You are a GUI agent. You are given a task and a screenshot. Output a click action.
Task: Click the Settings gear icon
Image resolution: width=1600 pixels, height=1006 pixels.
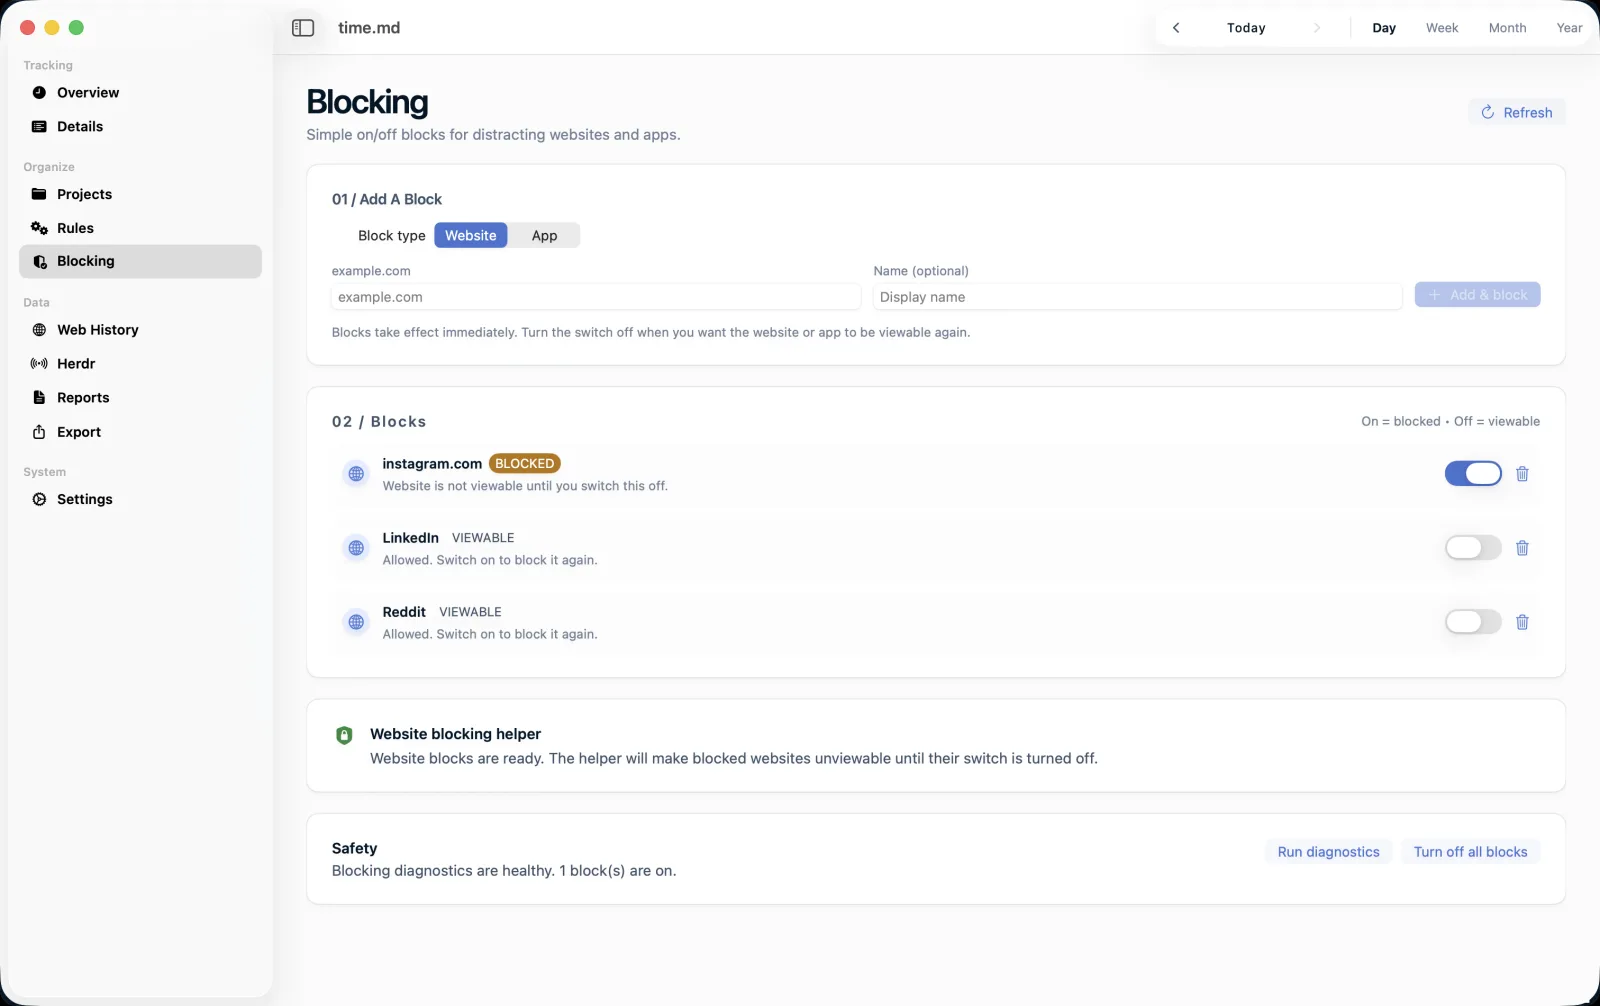pos(39,499)
